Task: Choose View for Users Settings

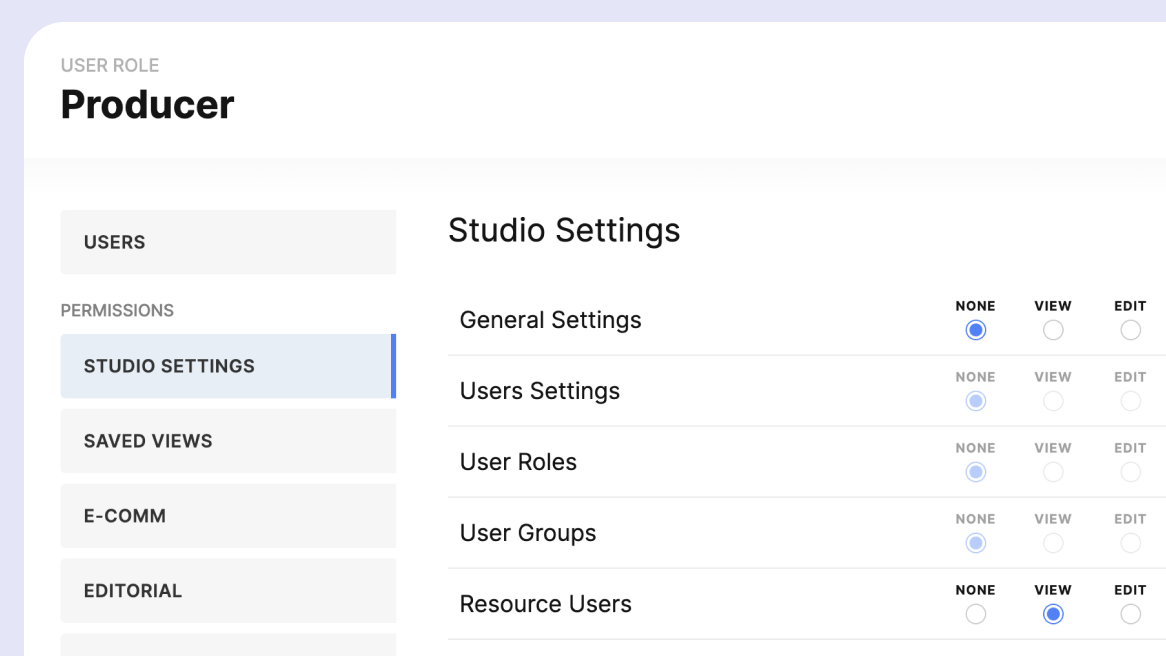Action: click(1053, 401)
